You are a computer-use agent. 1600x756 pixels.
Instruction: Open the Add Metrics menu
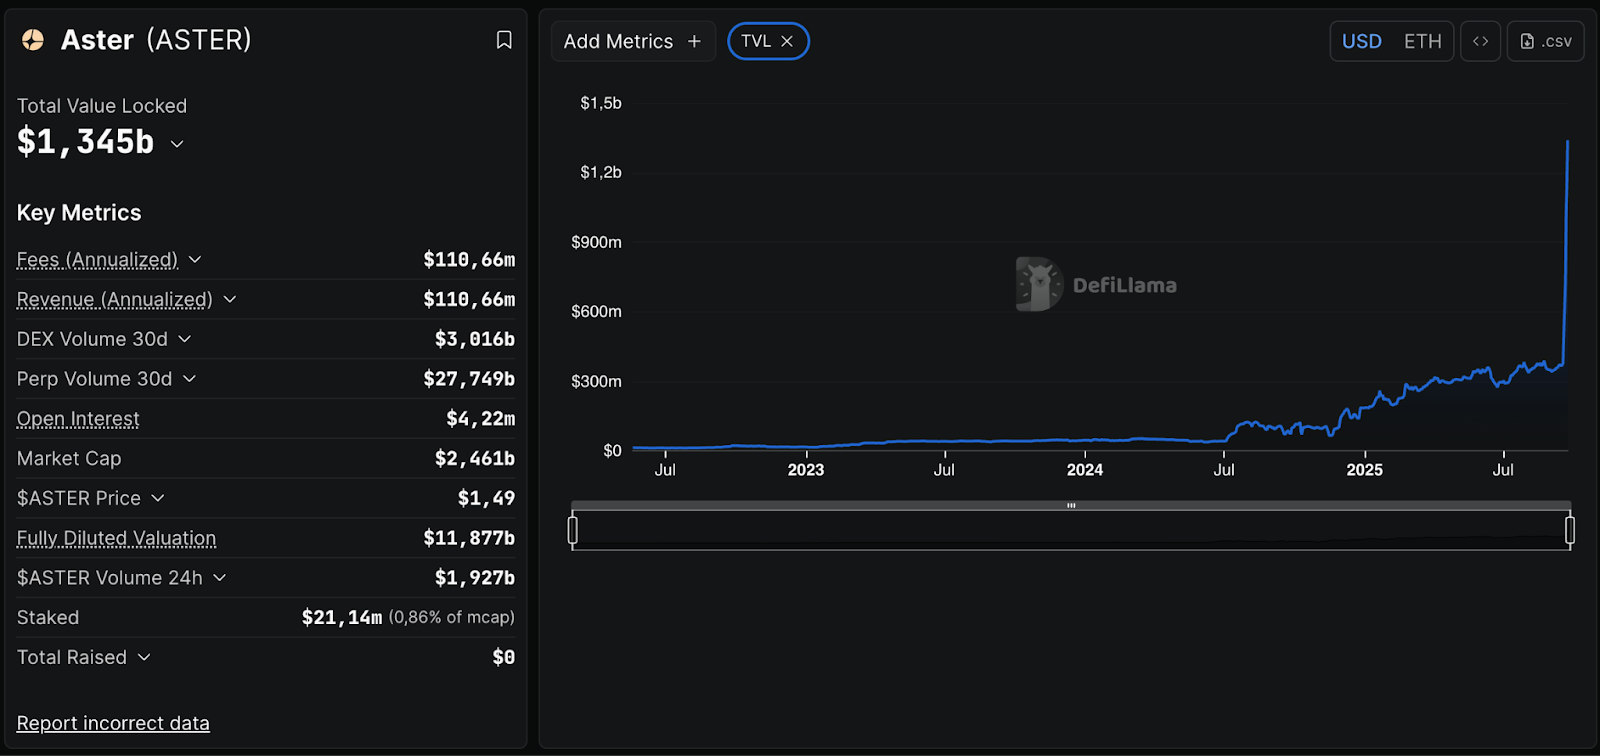click(633, 41)
